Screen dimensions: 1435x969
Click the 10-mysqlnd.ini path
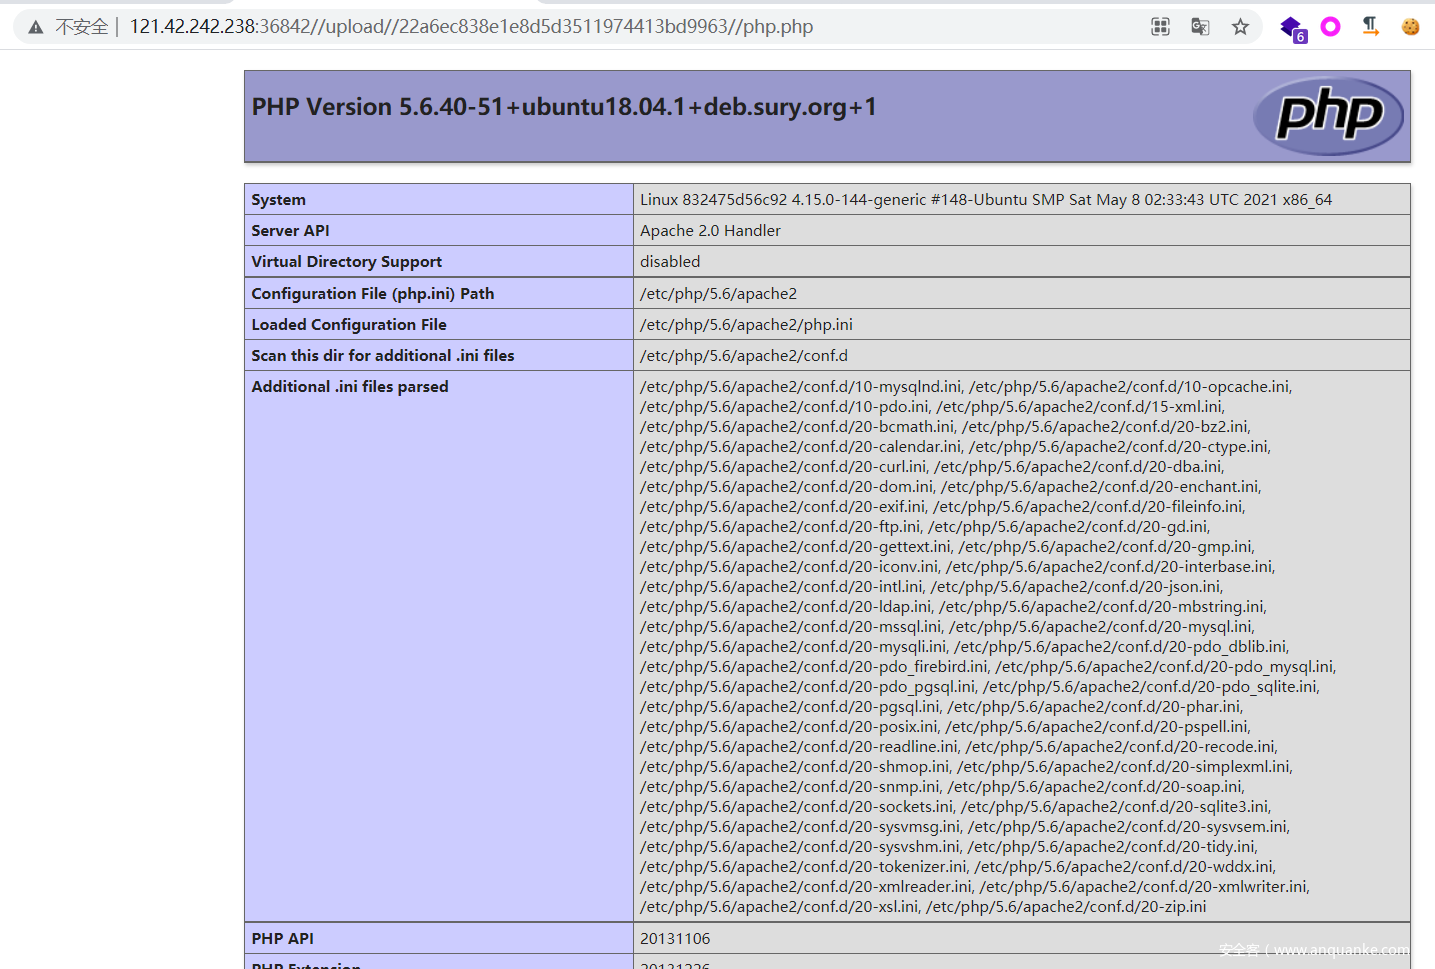[802, 387]
